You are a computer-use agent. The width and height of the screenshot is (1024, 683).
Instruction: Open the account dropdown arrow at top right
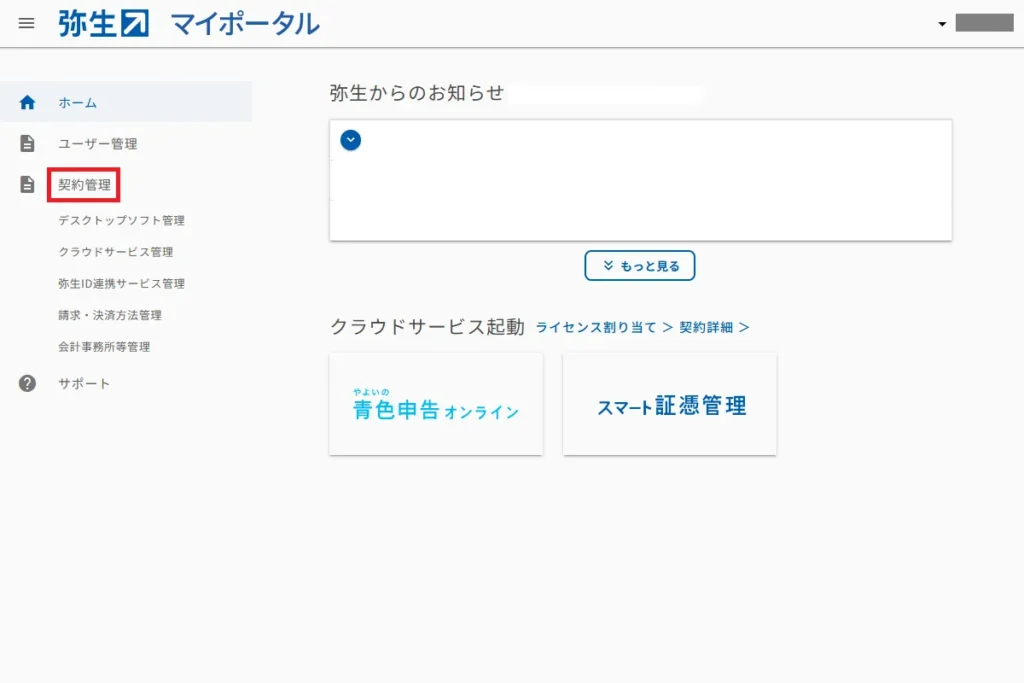942,24
